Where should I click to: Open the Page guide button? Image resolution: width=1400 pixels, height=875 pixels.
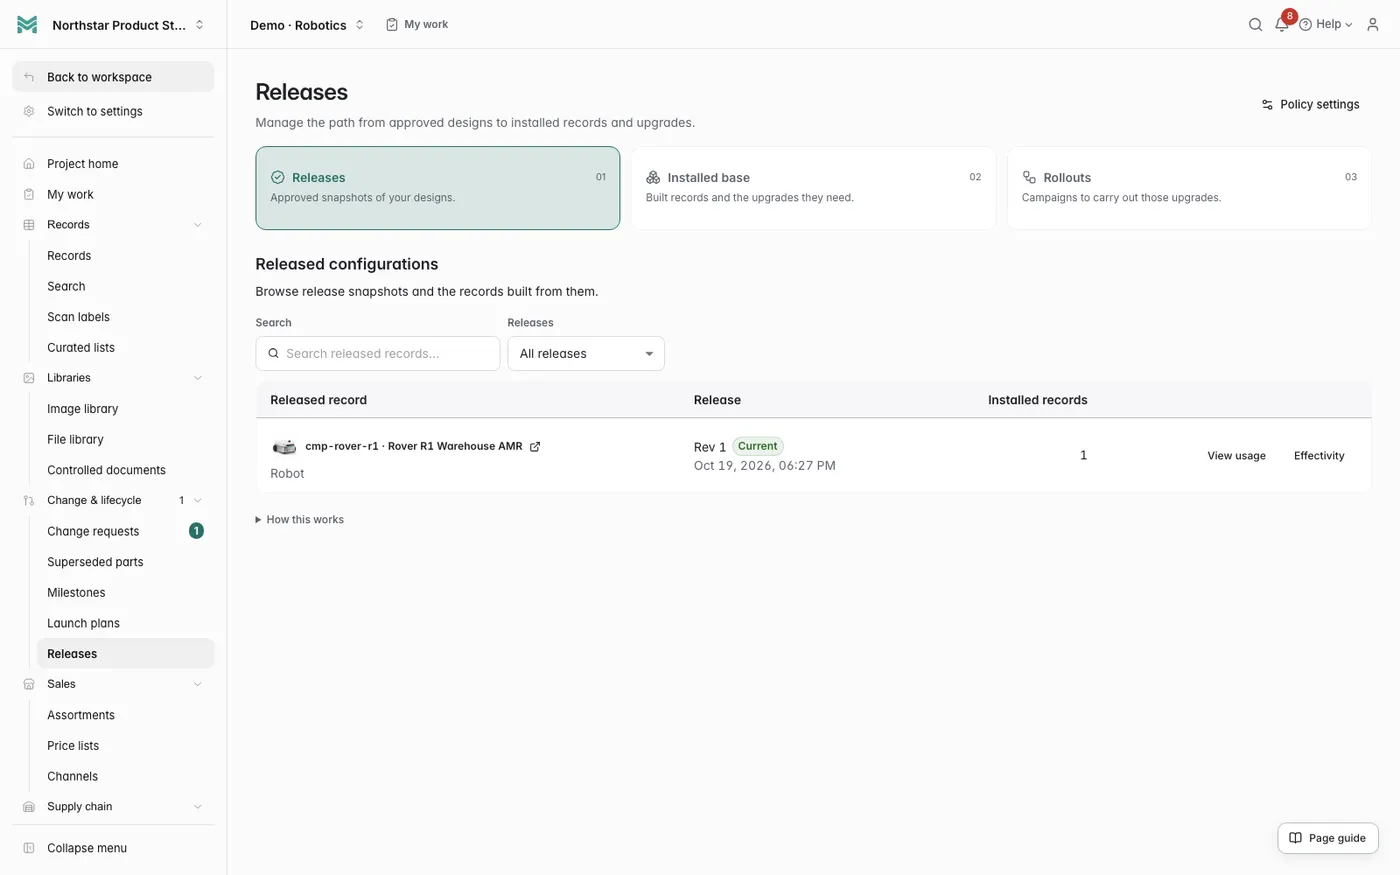pyautogui.click(x=1328, y=838)
